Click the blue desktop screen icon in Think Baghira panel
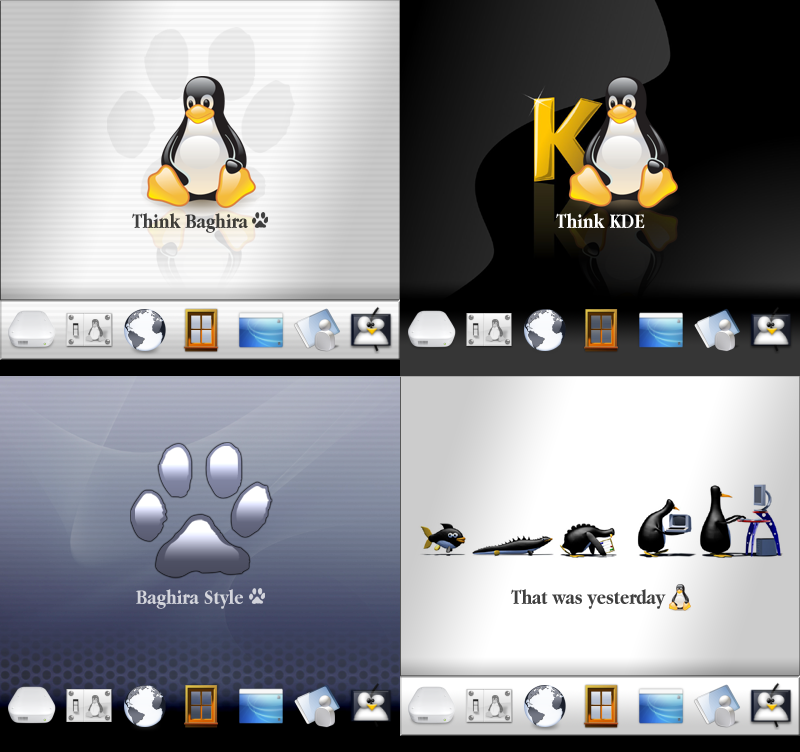 261,330
